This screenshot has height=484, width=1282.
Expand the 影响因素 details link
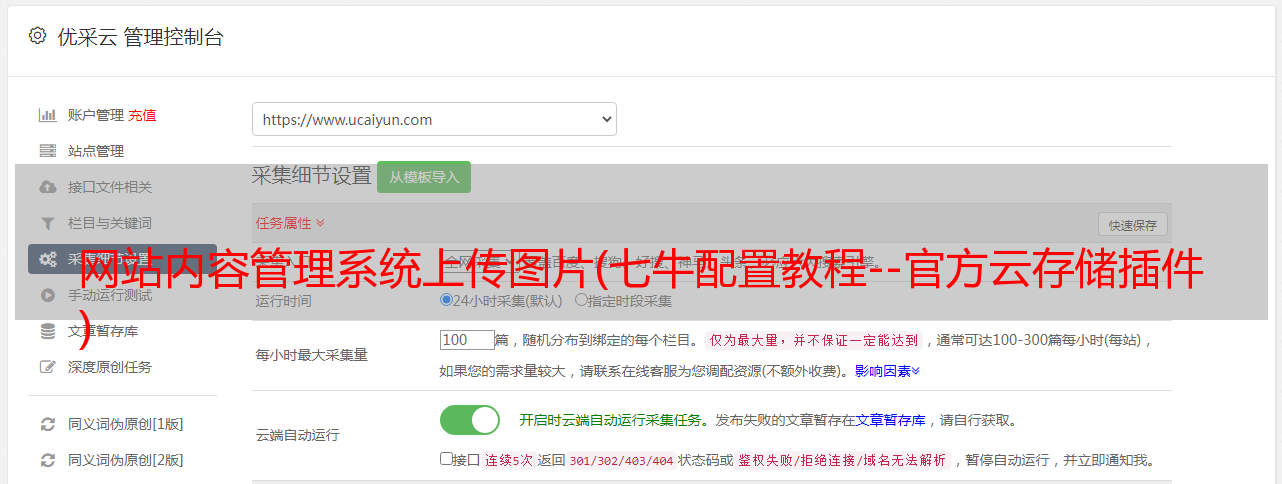pos(887,371)
